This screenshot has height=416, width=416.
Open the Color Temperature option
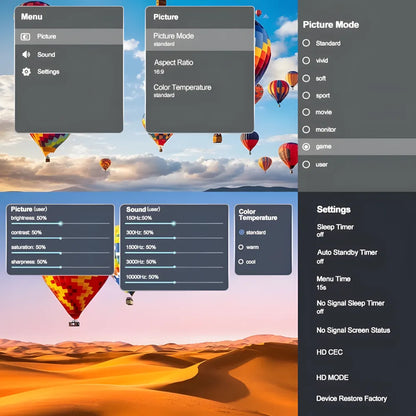click(200, 91)
